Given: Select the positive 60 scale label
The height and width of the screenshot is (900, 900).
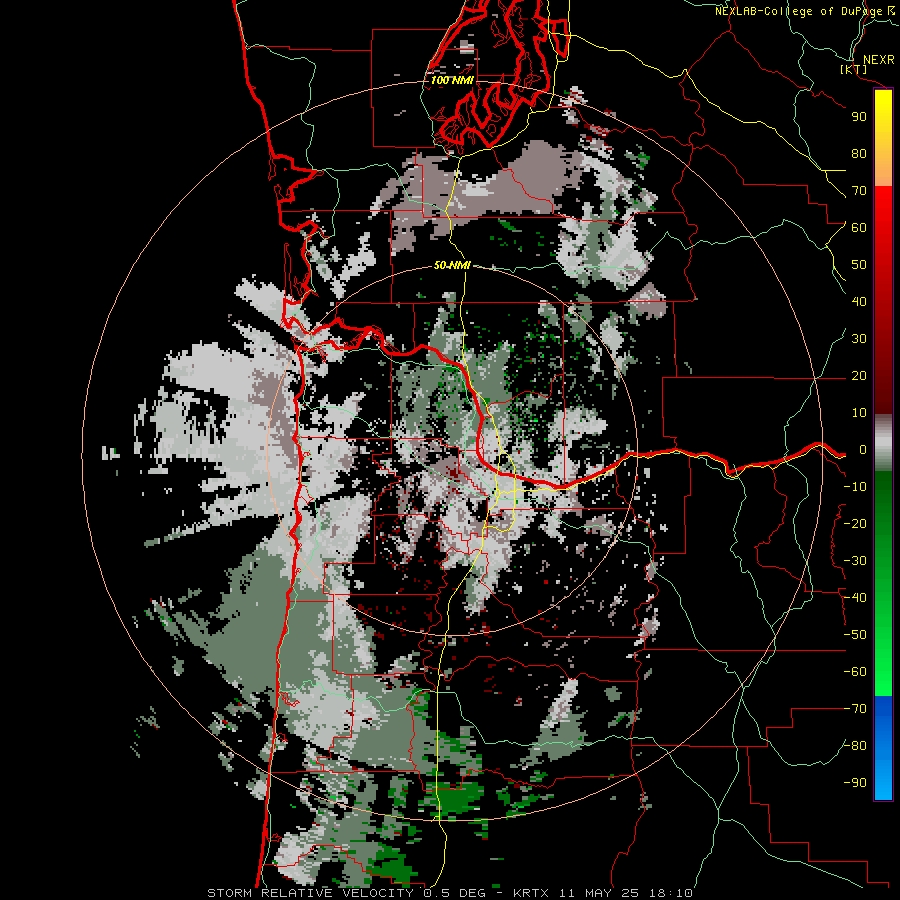Looking at the screenshot, I should 859,227.
